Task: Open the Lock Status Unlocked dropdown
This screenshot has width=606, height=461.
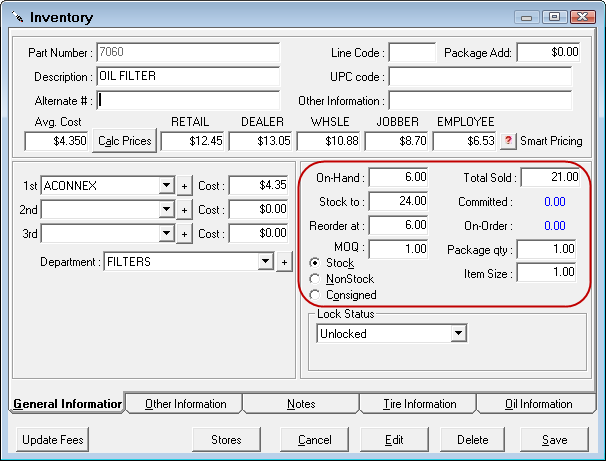Action: (459, 333)
